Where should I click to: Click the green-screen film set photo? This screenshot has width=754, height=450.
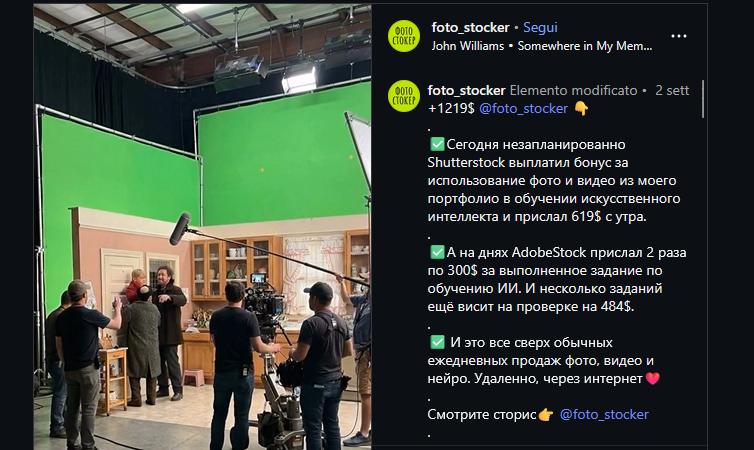(x=202, y=227)
